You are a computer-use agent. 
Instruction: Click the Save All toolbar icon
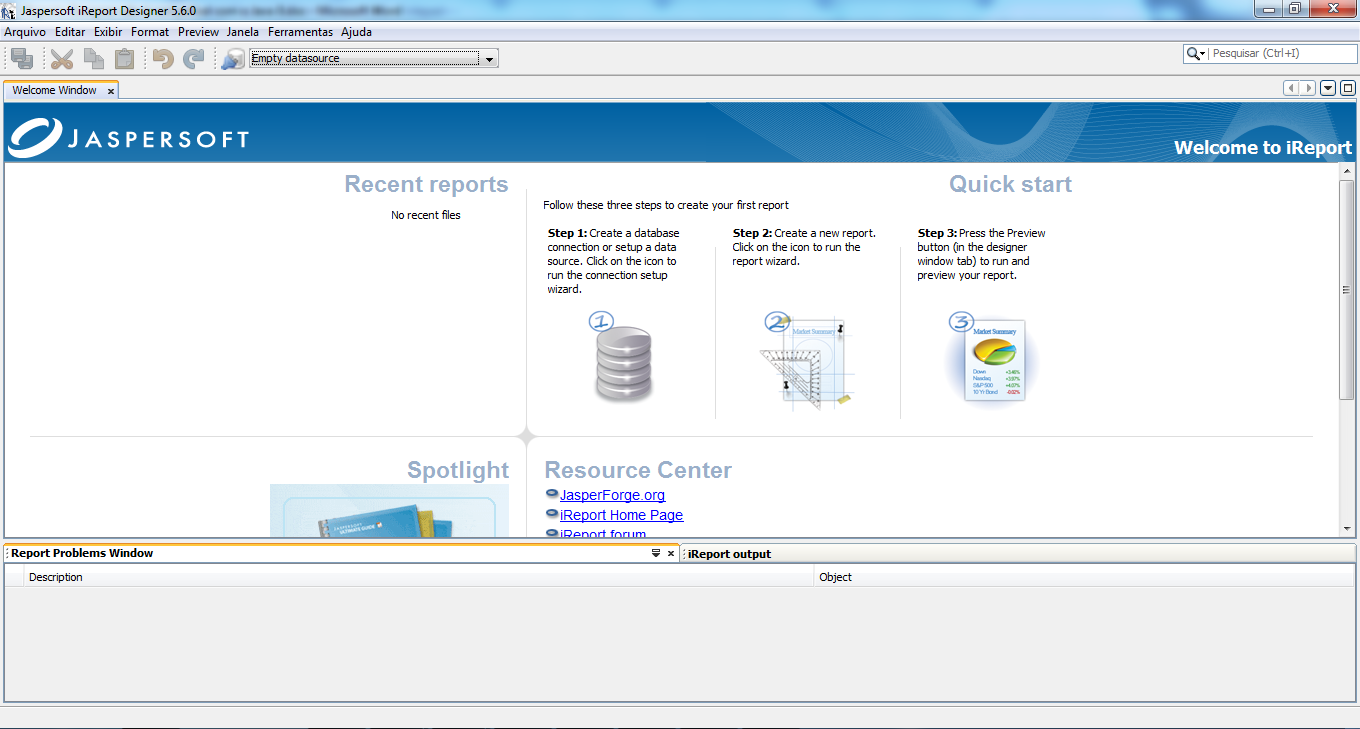(x=21, y=58)
